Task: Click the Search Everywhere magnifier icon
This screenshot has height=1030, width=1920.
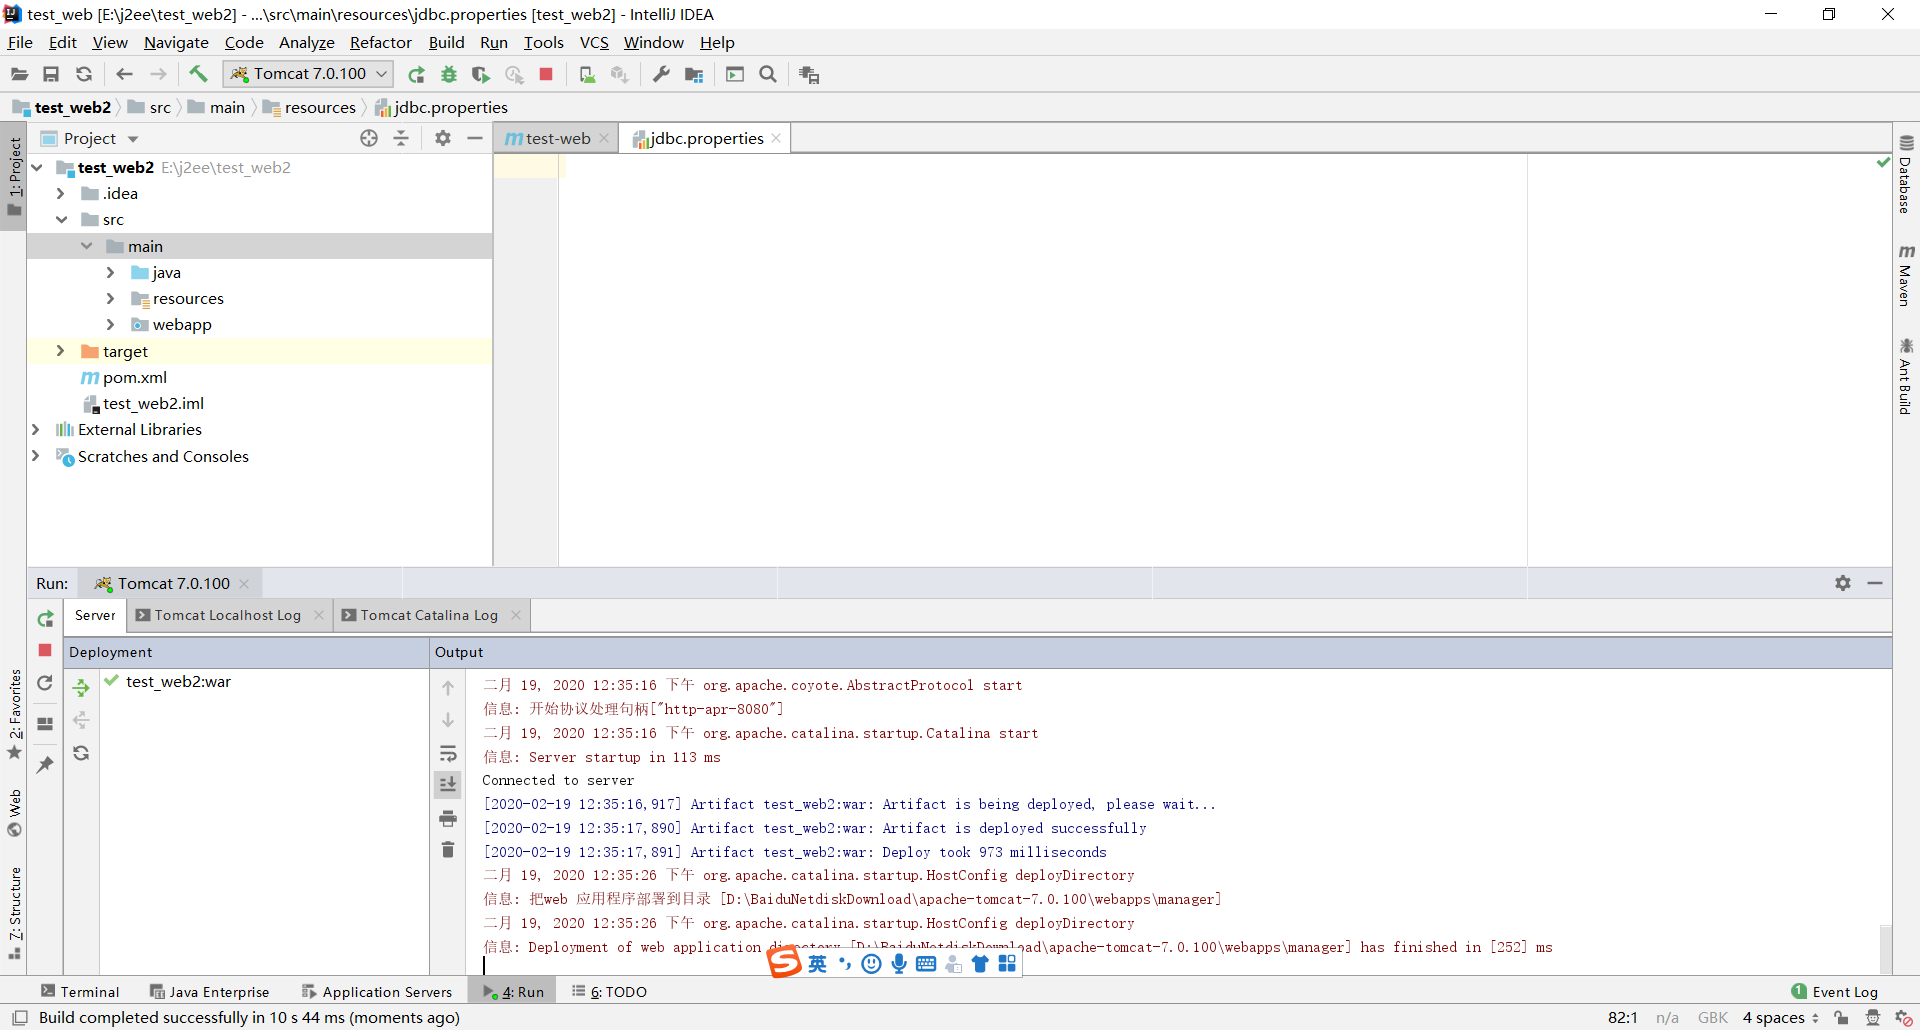Action: point(768,74)
